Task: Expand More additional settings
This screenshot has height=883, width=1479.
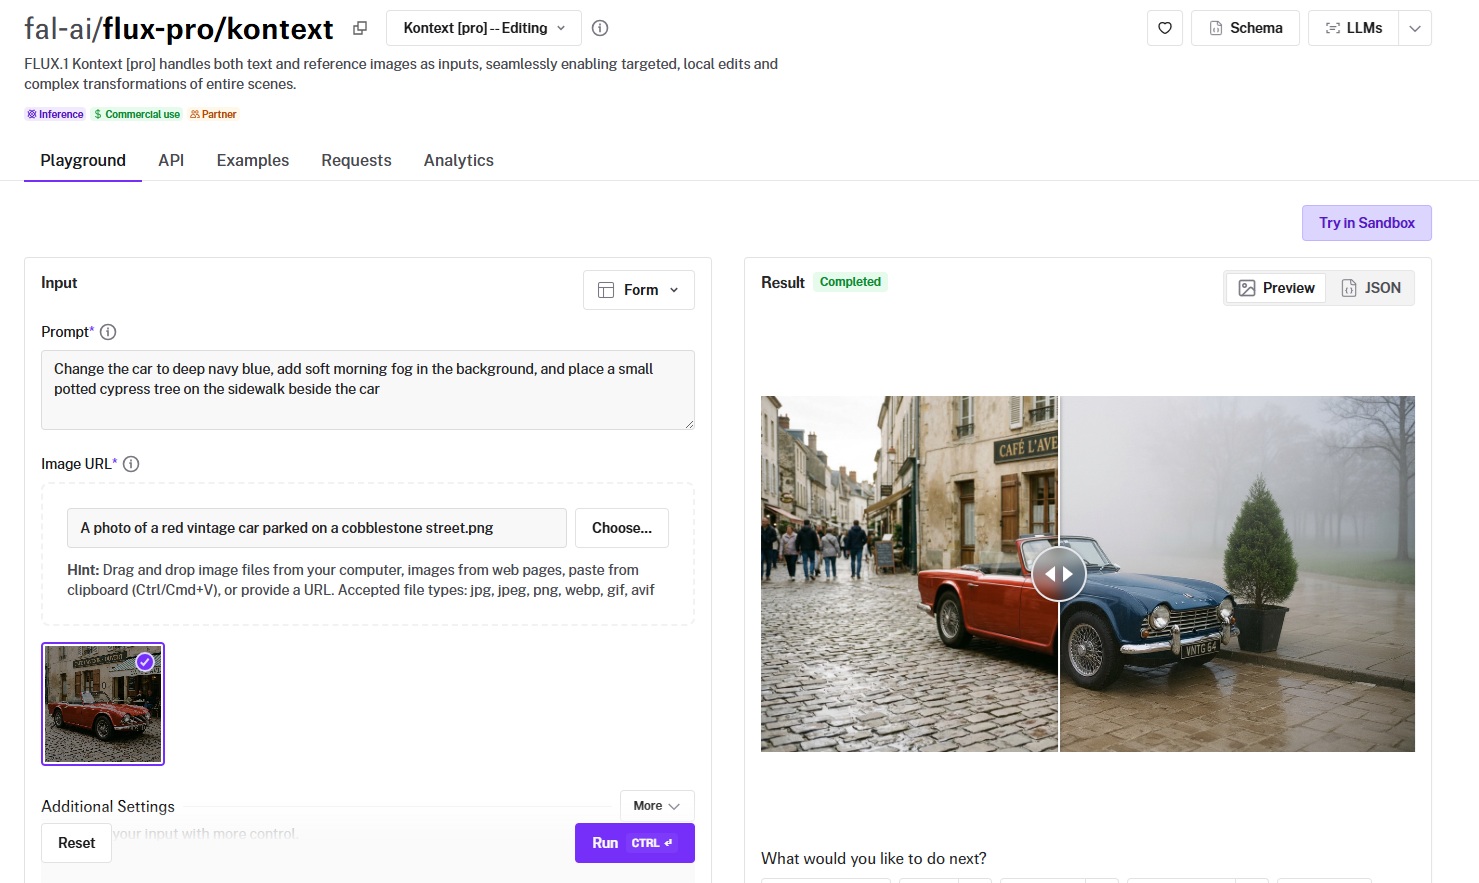Action: tap(656, 806)
